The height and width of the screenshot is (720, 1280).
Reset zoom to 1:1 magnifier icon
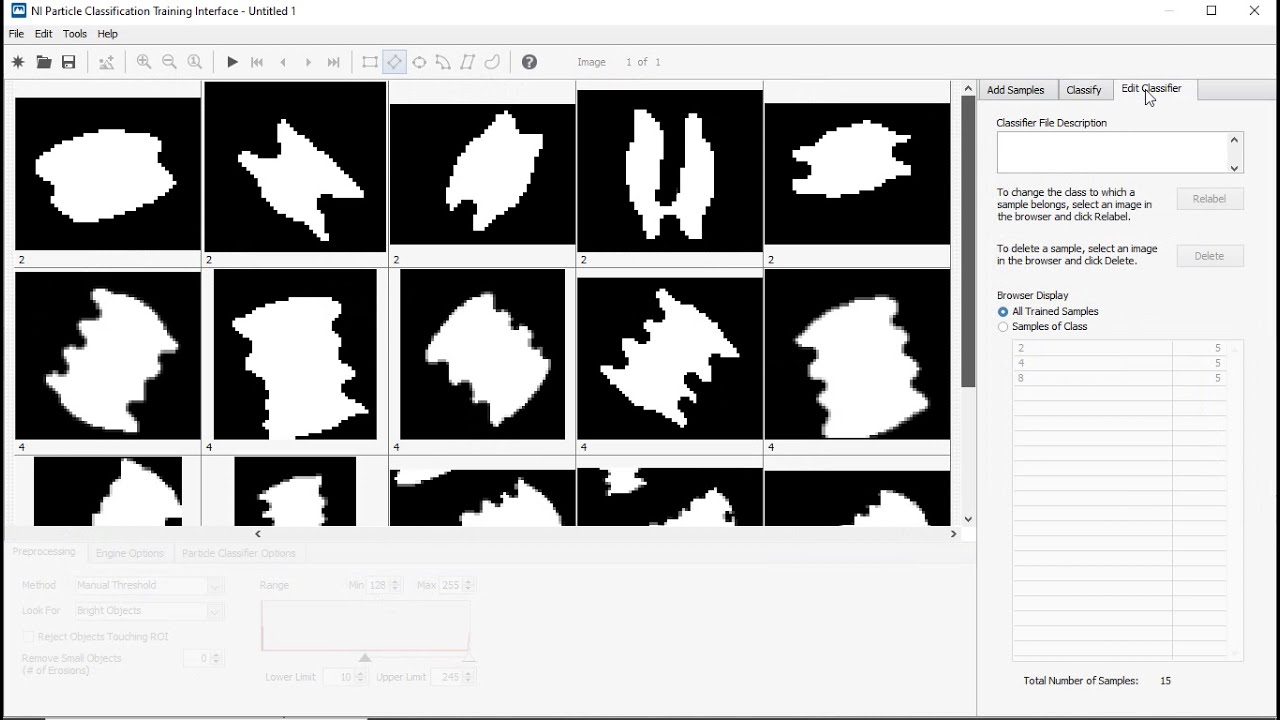pyautogui.click(x=195, y=62)
